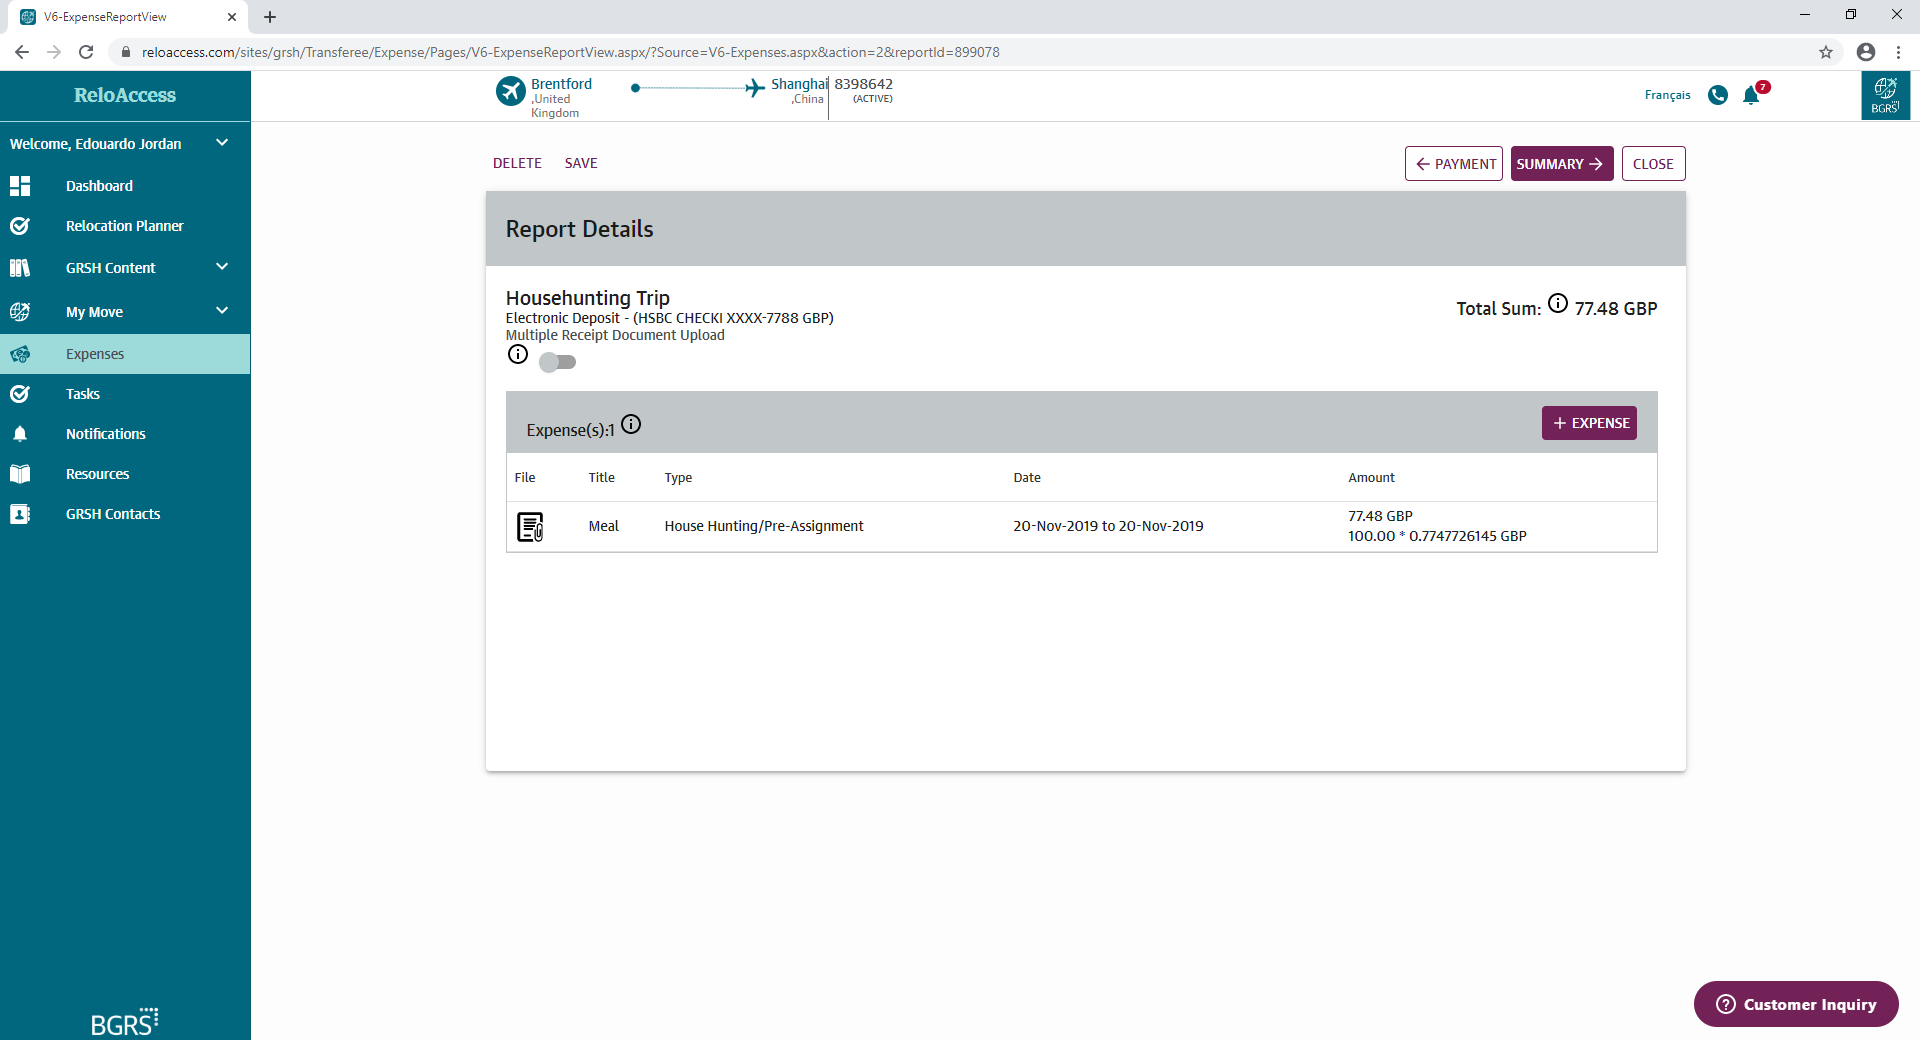
Task: Open a new browser tab
Action: pyautogui.click(x=270, y=17)
